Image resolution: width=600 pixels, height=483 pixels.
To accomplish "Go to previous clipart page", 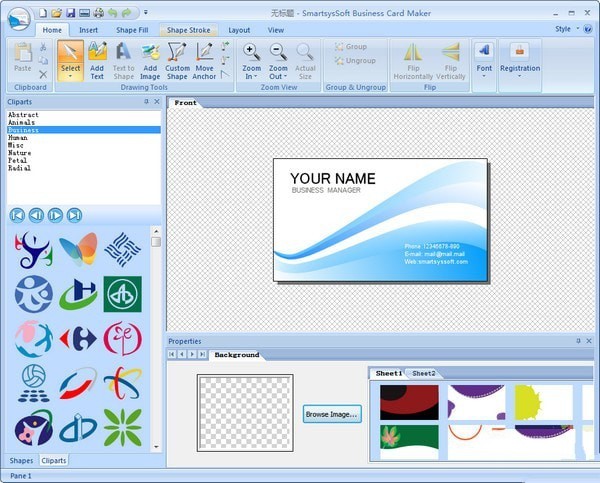I will coord(36,215).
